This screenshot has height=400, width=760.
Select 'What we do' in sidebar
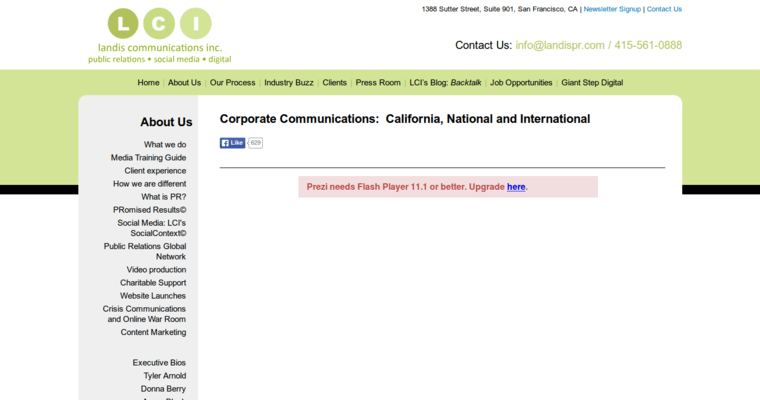(165, 144)
